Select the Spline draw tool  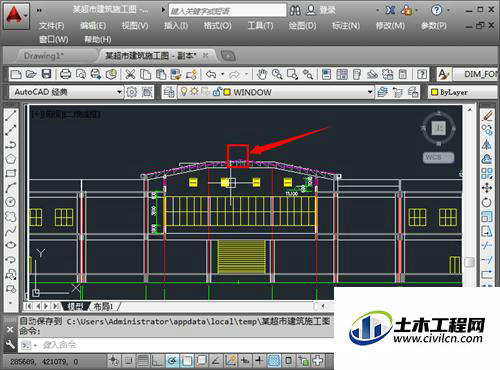(x=11, y=231)
